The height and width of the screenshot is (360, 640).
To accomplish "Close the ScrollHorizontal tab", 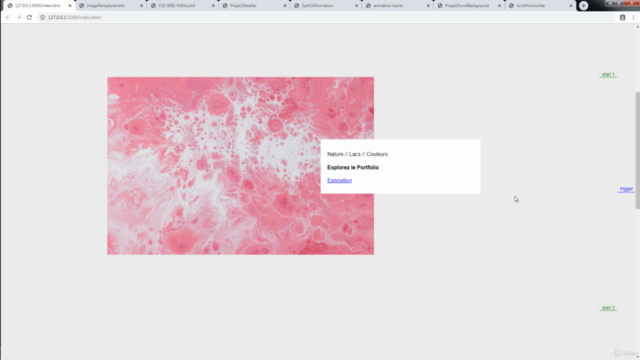I will coord(571,6).
